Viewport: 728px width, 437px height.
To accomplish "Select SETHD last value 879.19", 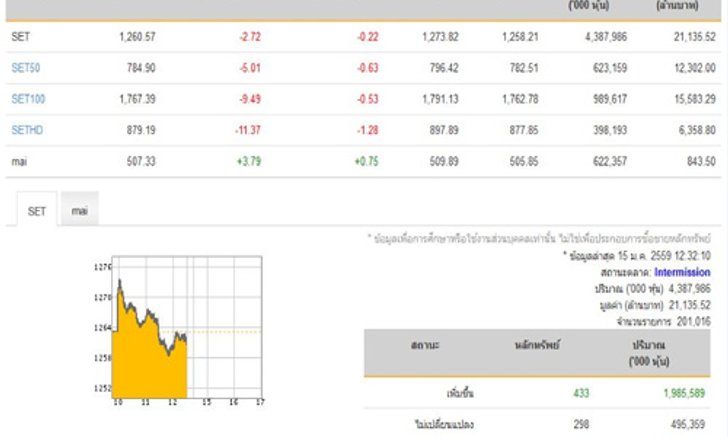I will click(141, 130).
